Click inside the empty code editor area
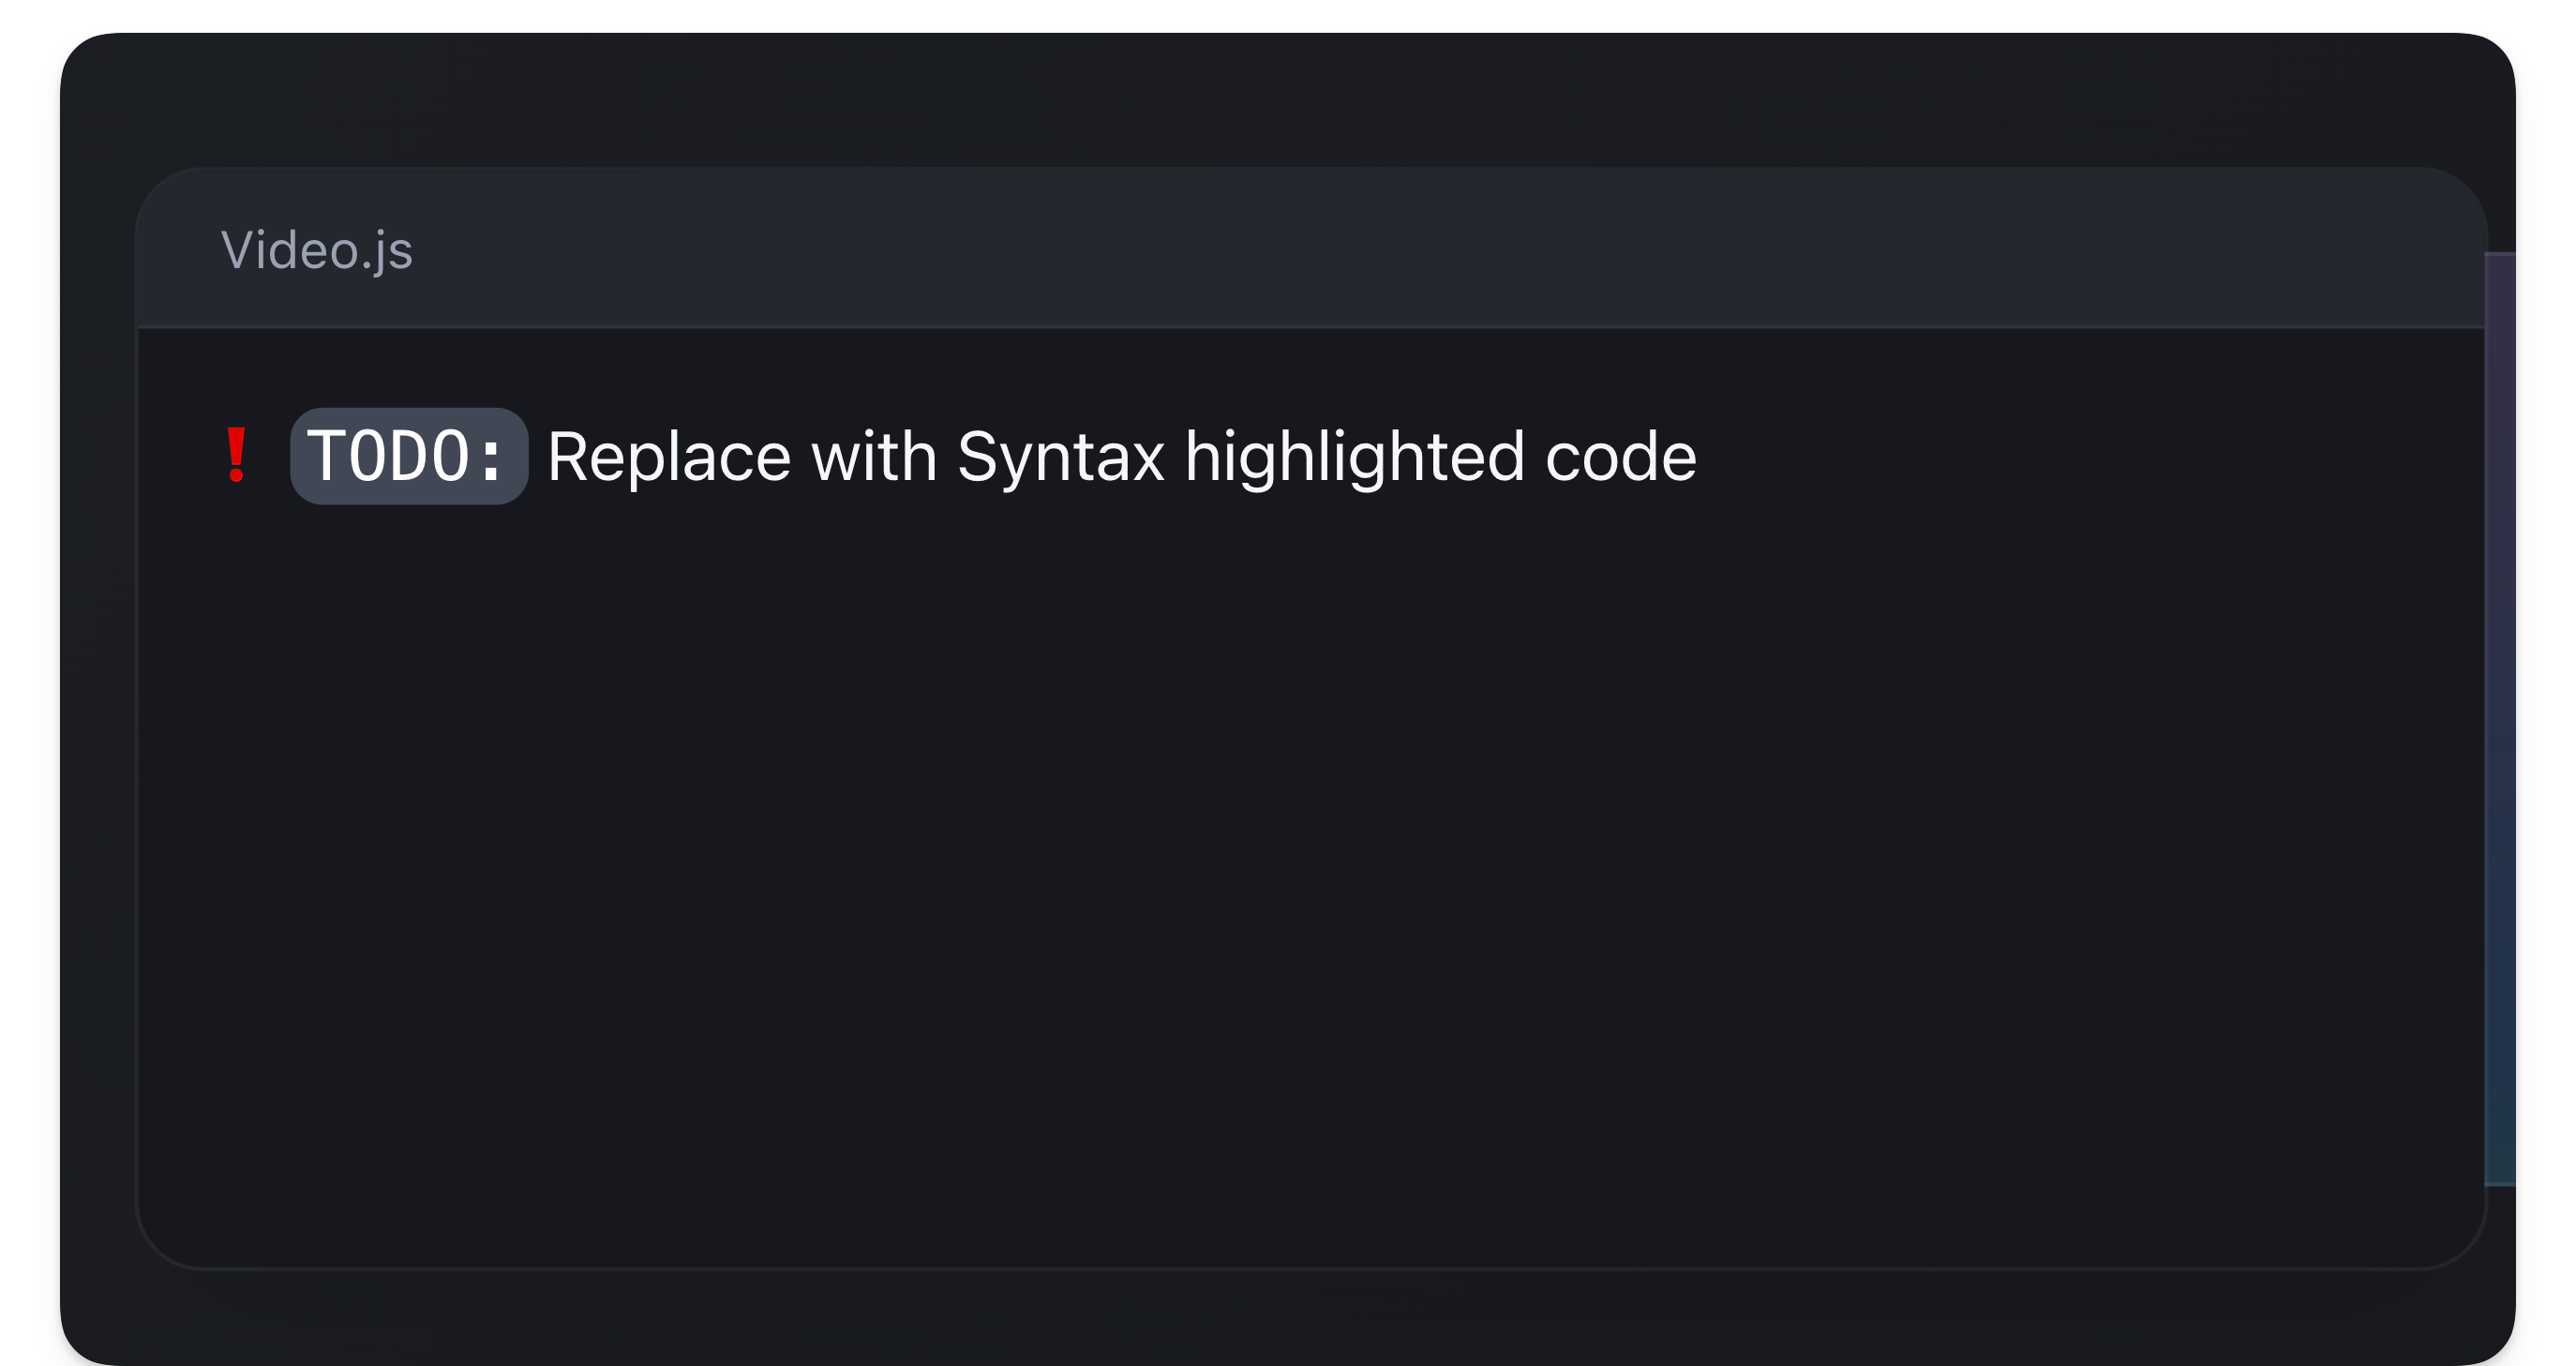The height and width of the screenshot is (1366, 2576). tap(1300, 850)
